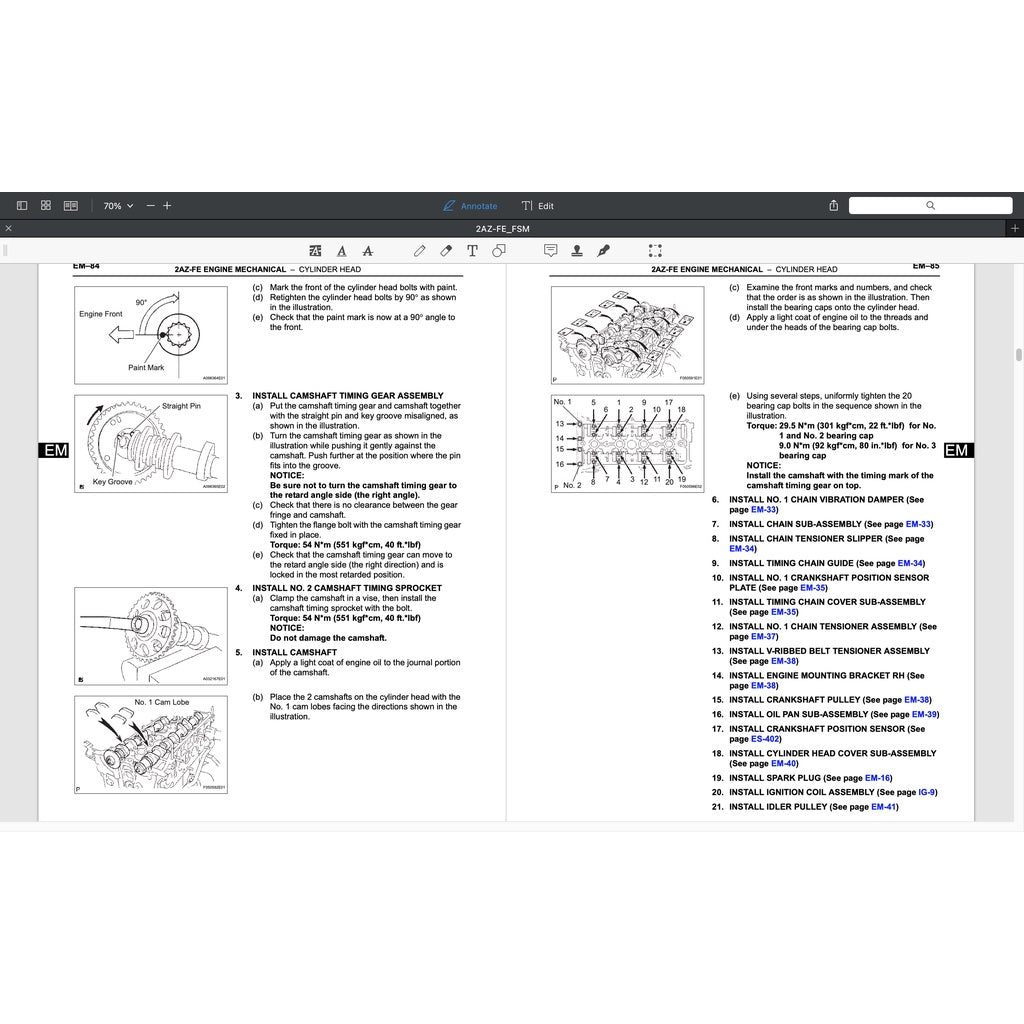The image size is (1024, 1024).
Task: Switch to Annotate mode
Action: coord(470,206)
